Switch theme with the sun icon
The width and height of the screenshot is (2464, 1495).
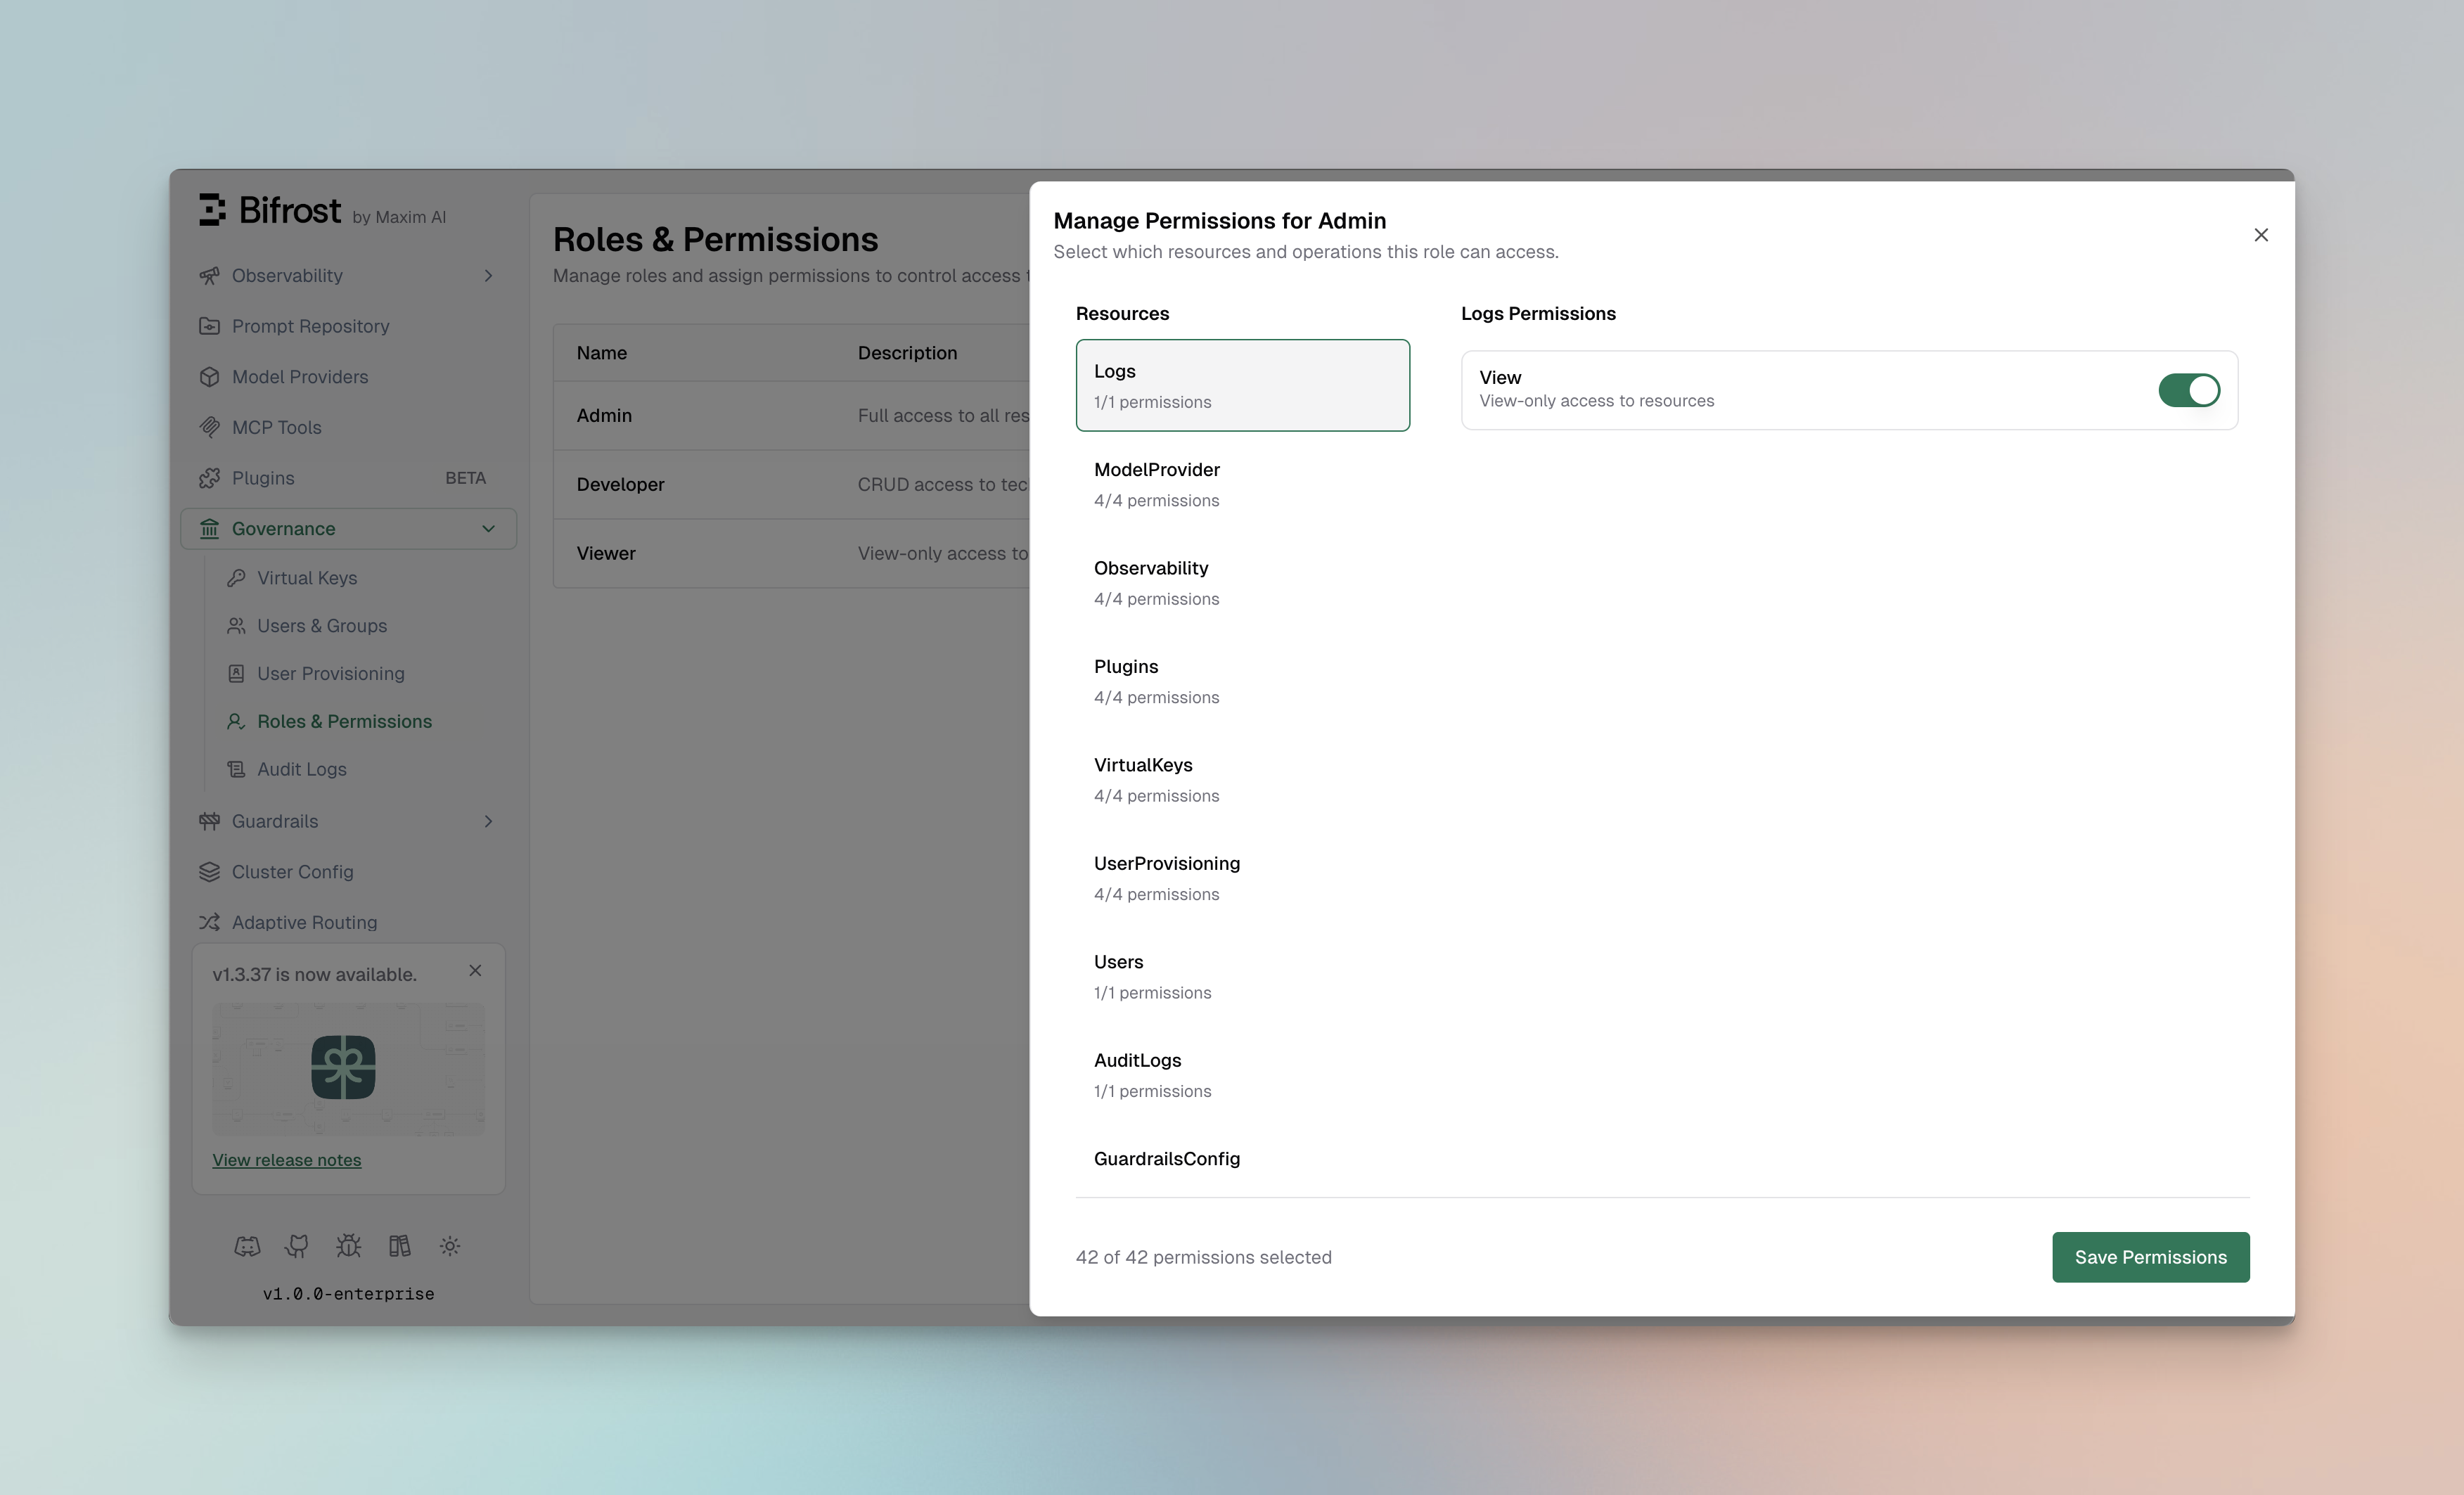(450, 1246)
